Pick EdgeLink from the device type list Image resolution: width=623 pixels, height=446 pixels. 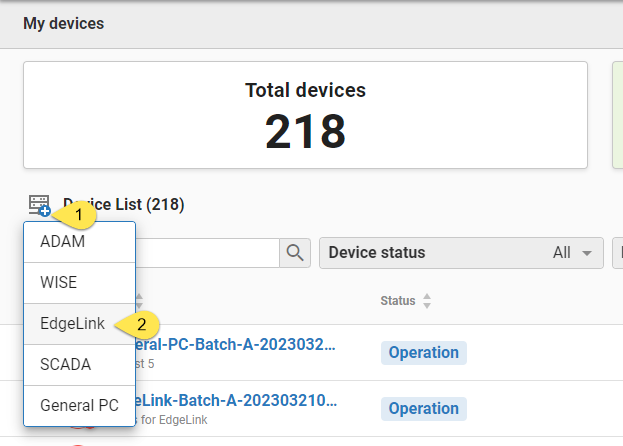tap(72, 324)
